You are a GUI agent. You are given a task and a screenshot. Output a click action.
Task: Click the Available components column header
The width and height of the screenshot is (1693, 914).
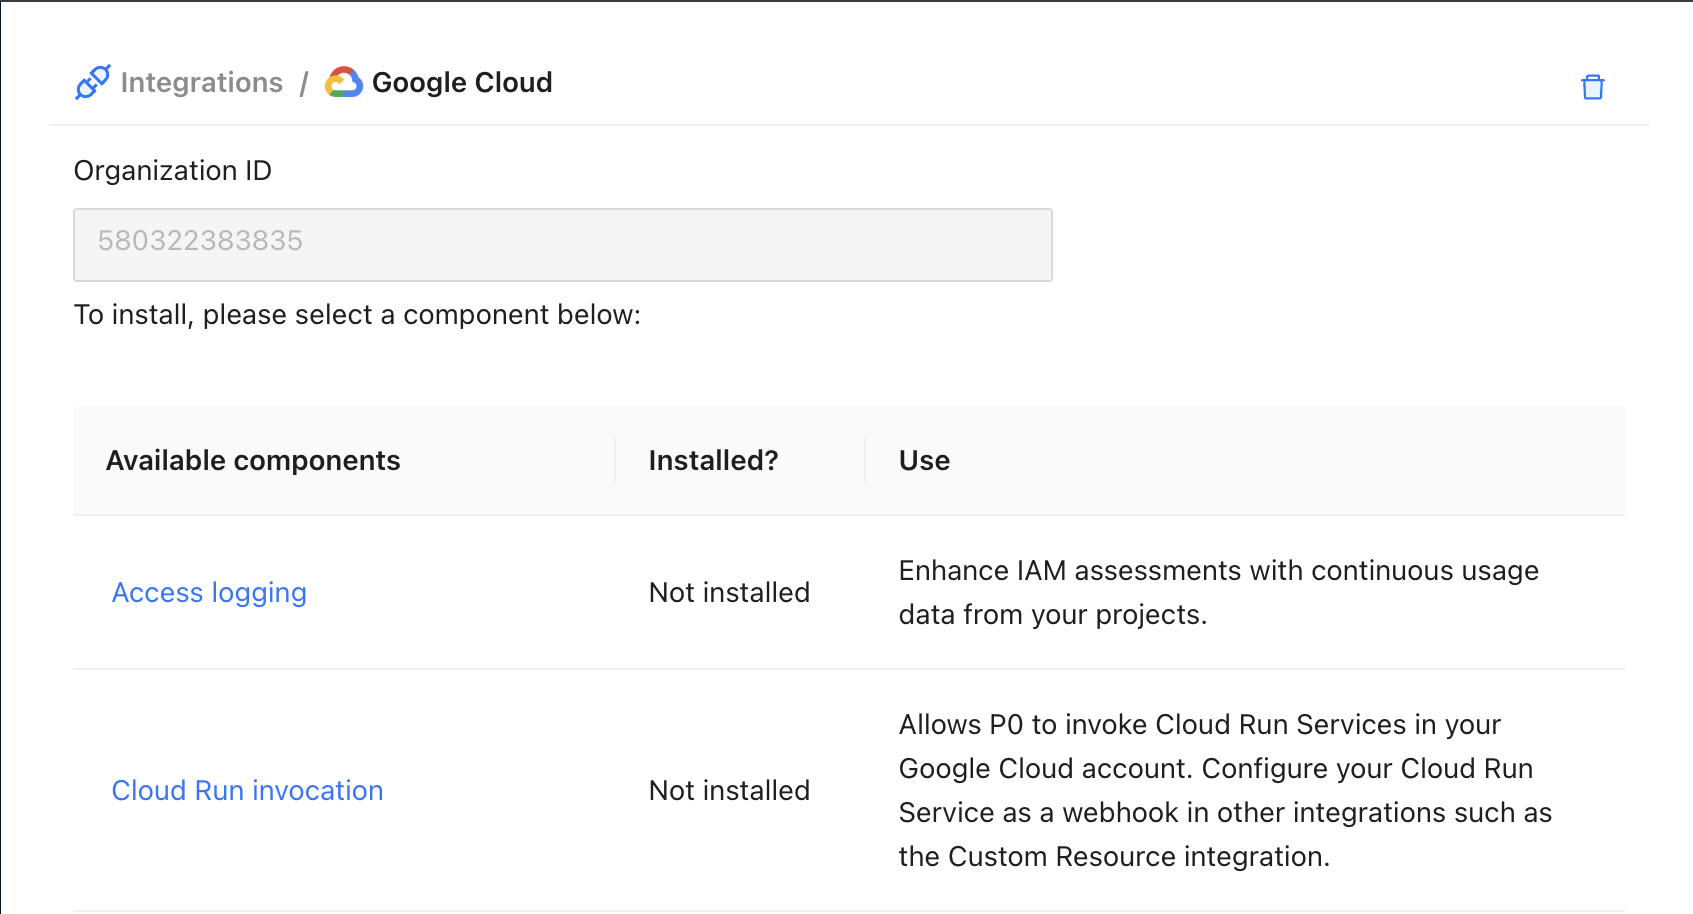pos(253,461)
